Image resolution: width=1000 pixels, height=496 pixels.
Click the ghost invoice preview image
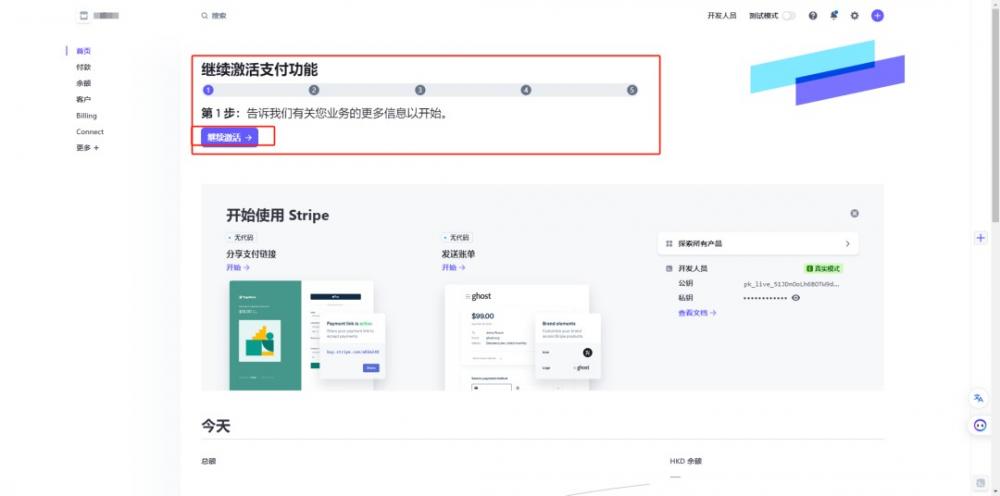(522, 337)
